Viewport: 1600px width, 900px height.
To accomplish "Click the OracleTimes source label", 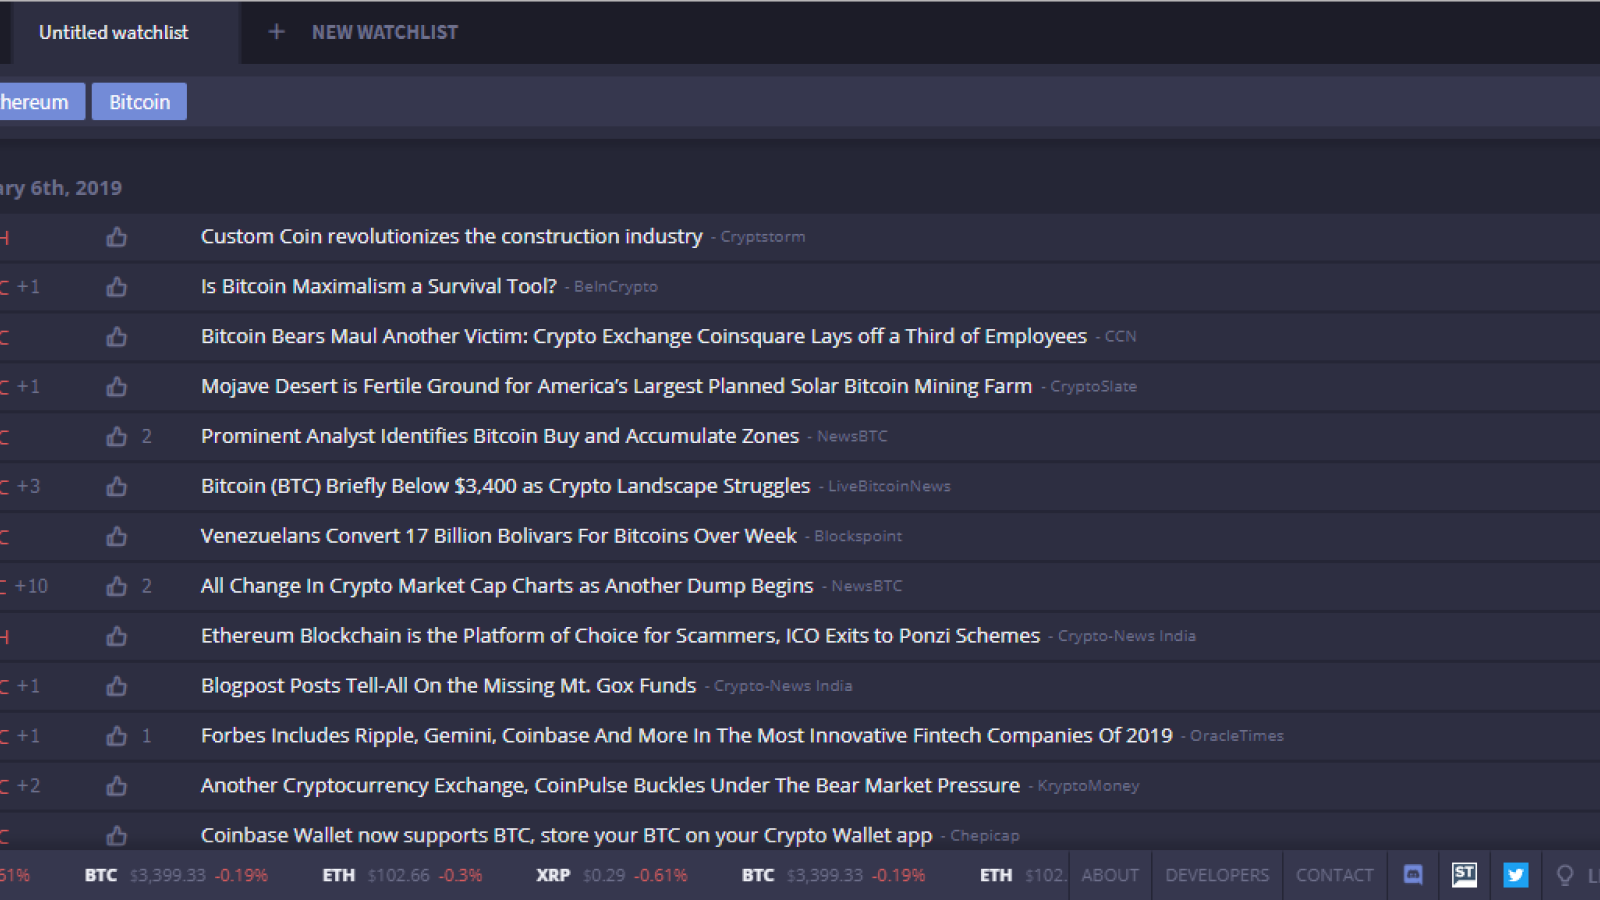I will pos(1236,737).
